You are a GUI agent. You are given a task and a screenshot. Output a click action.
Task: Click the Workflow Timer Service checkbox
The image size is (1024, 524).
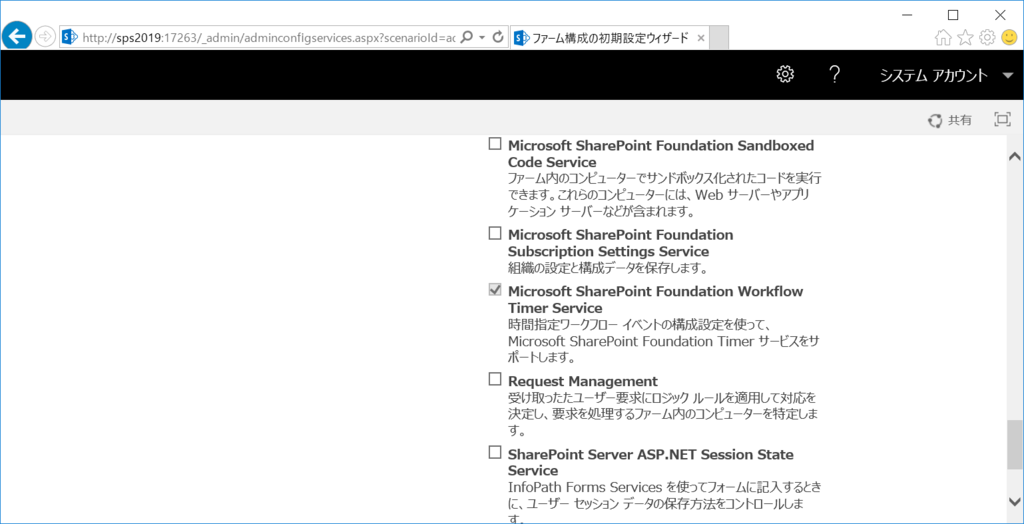tap(495, 290)
